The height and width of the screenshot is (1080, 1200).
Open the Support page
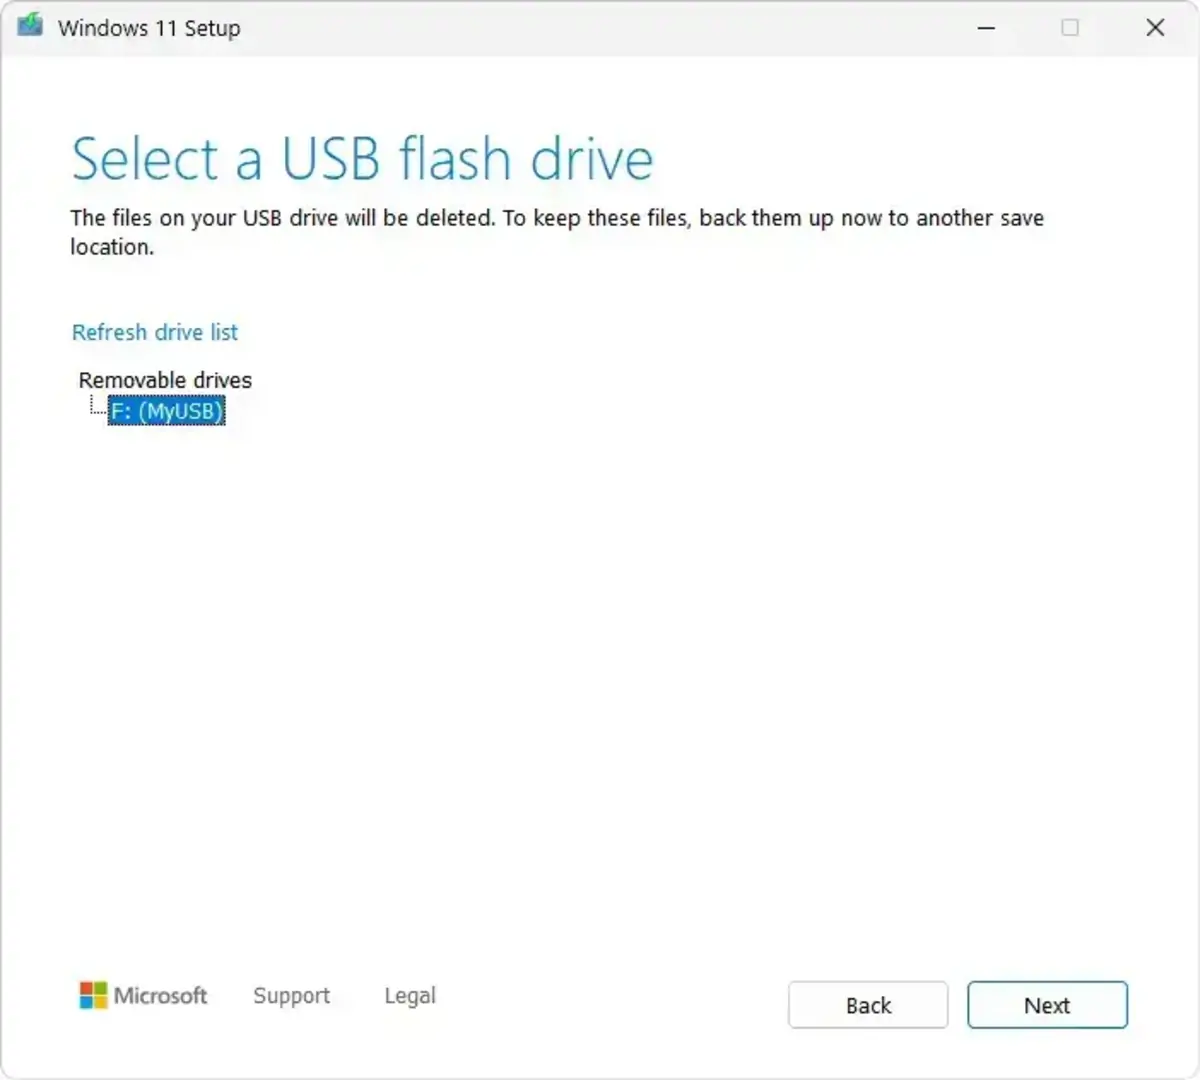(291, 996)
